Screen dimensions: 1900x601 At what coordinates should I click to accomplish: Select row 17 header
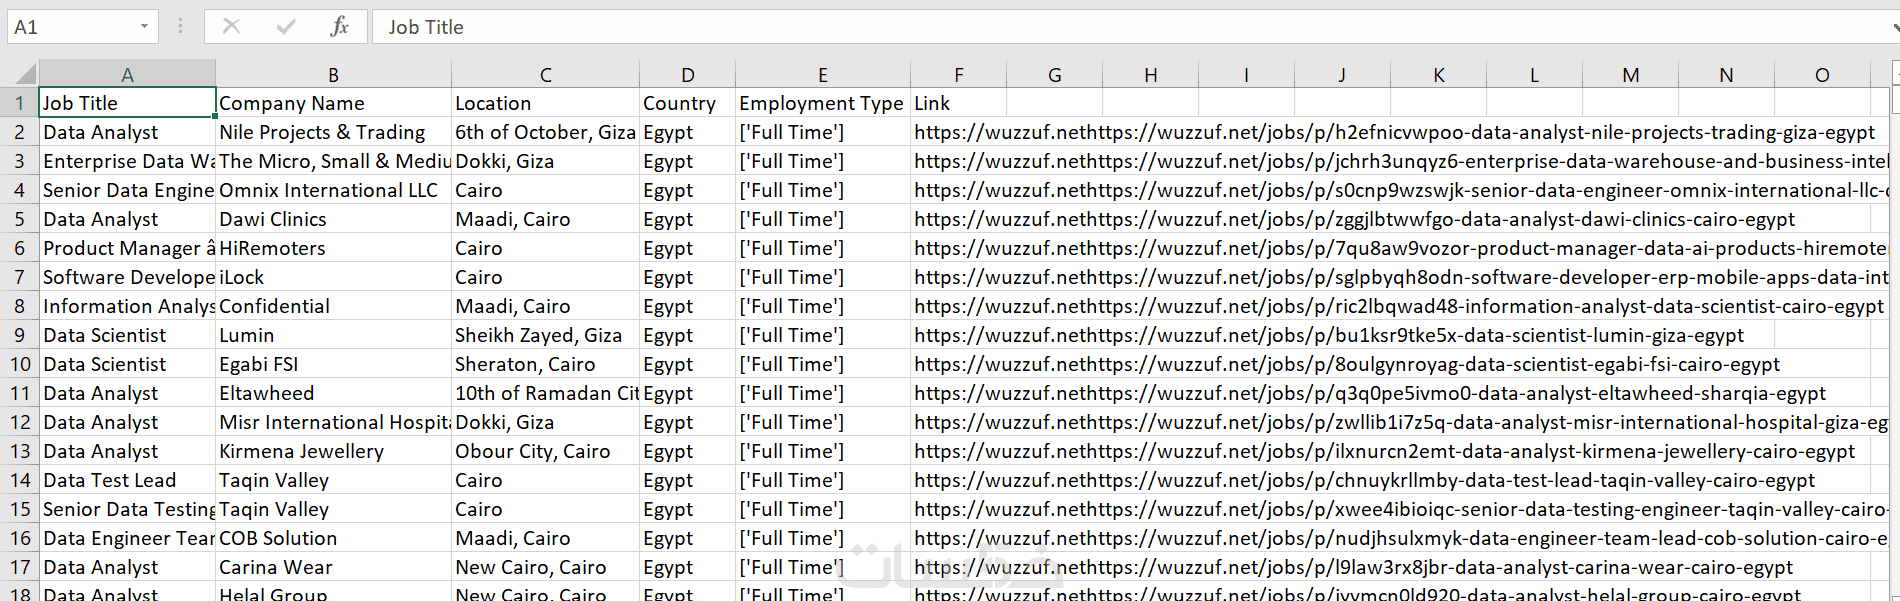(x=19, y=567)
